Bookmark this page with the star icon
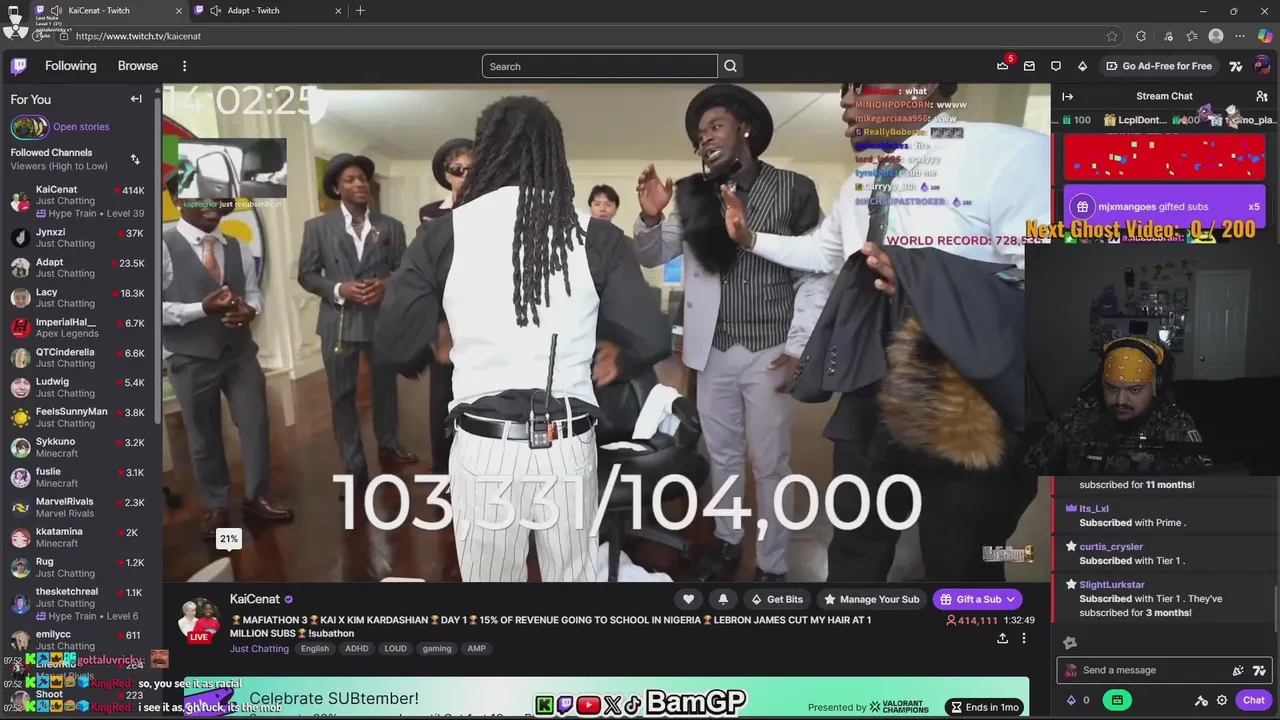The width and height of the screenshot is (1280, 720). pos(1112,36)
